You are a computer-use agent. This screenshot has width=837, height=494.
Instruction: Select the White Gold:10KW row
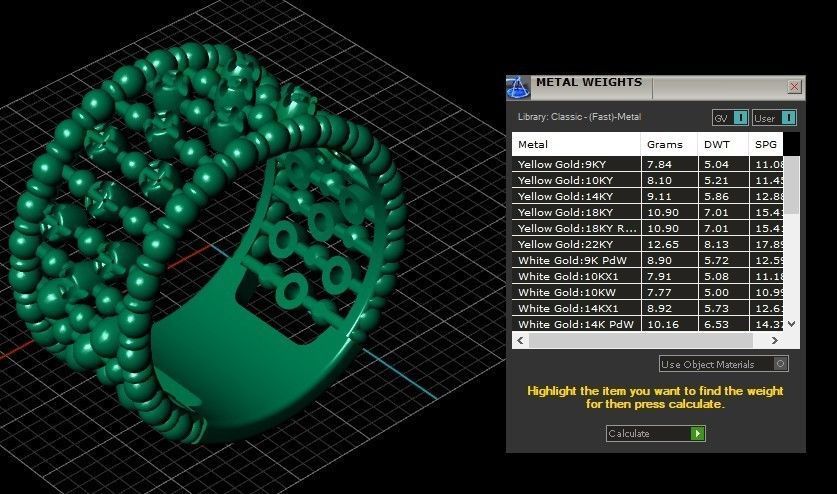pyautogui.click(x=648, y=292)
